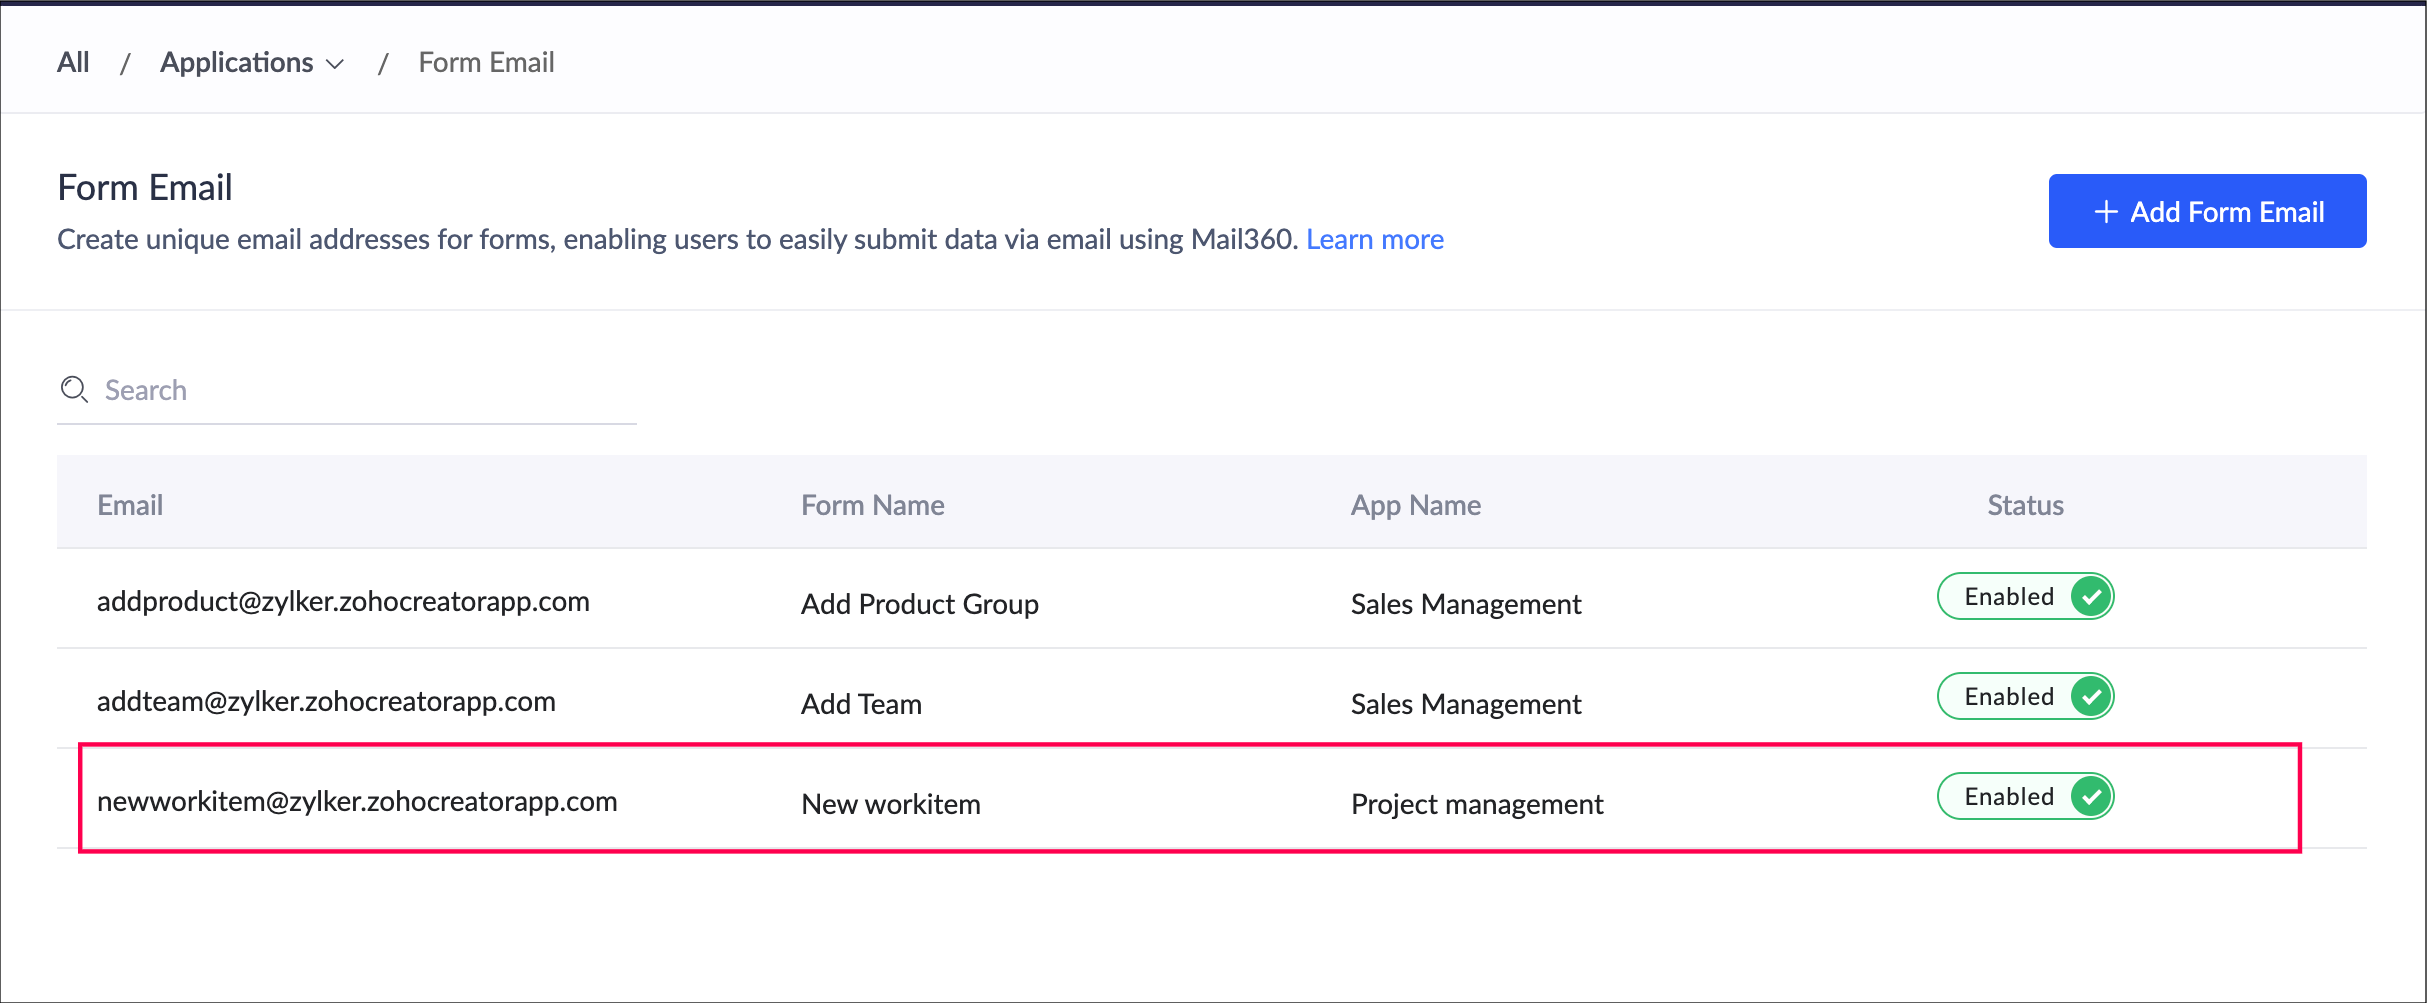Viewport: 2427px width, 1003px height.
Task: Go to All in breadcrumb
Action: pos(73,63)
